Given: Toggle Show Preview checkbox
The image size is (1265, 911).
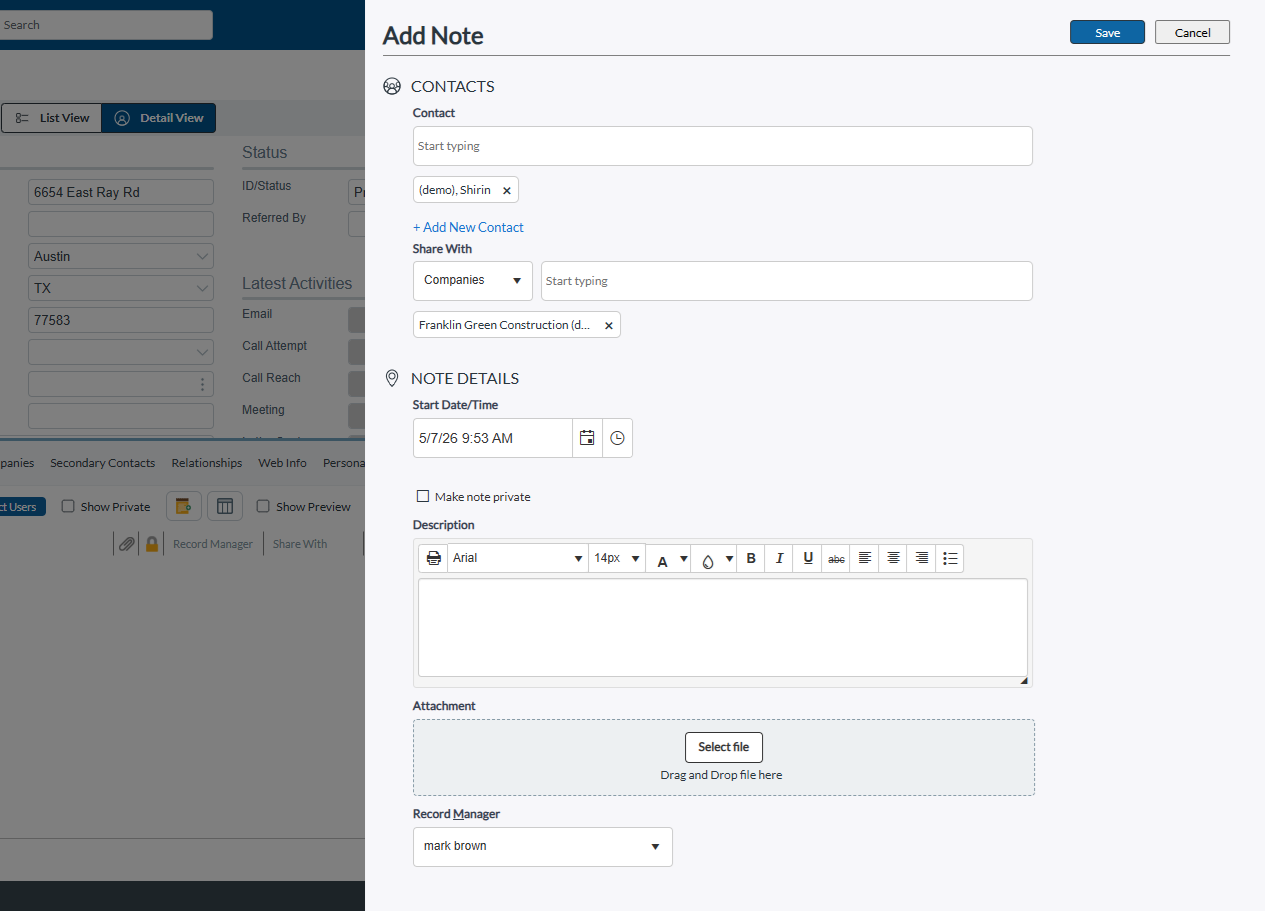Looking at the screenshot, I should pyautogui.click(x=263, y=506).
